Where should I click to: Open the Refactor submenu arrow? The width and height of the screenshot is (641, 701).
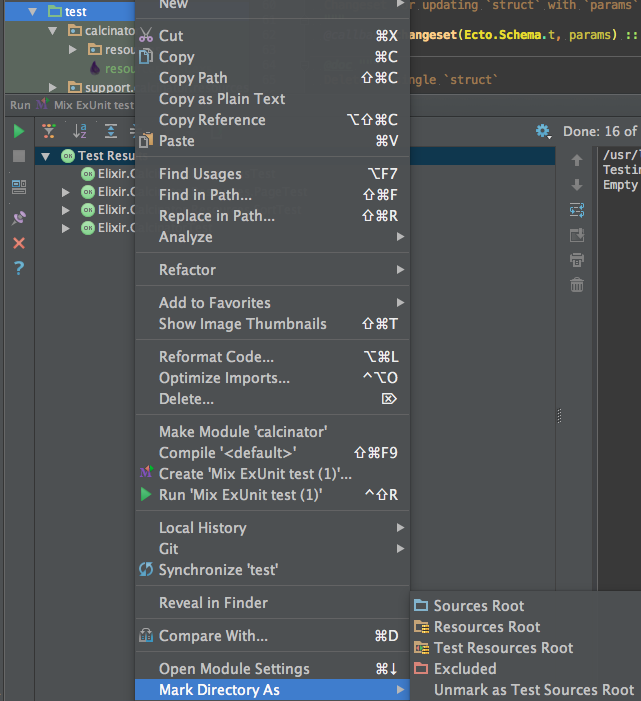click(x=400, y=270)
